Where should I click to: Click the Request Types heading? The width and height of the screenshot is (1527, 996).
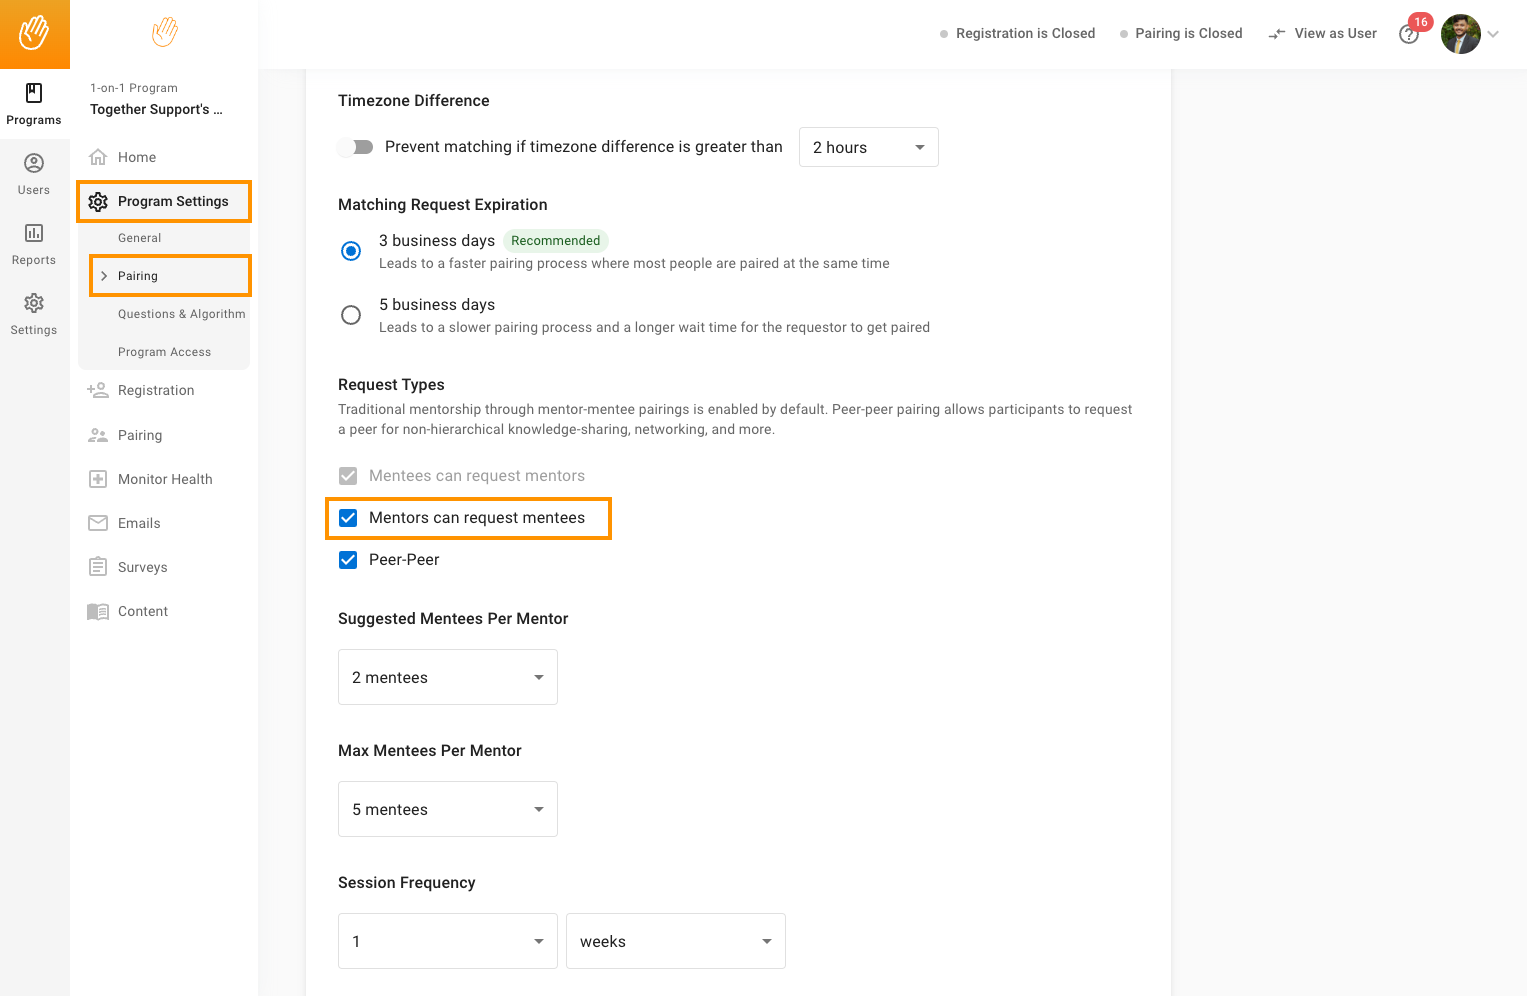(x=391, y=385)
